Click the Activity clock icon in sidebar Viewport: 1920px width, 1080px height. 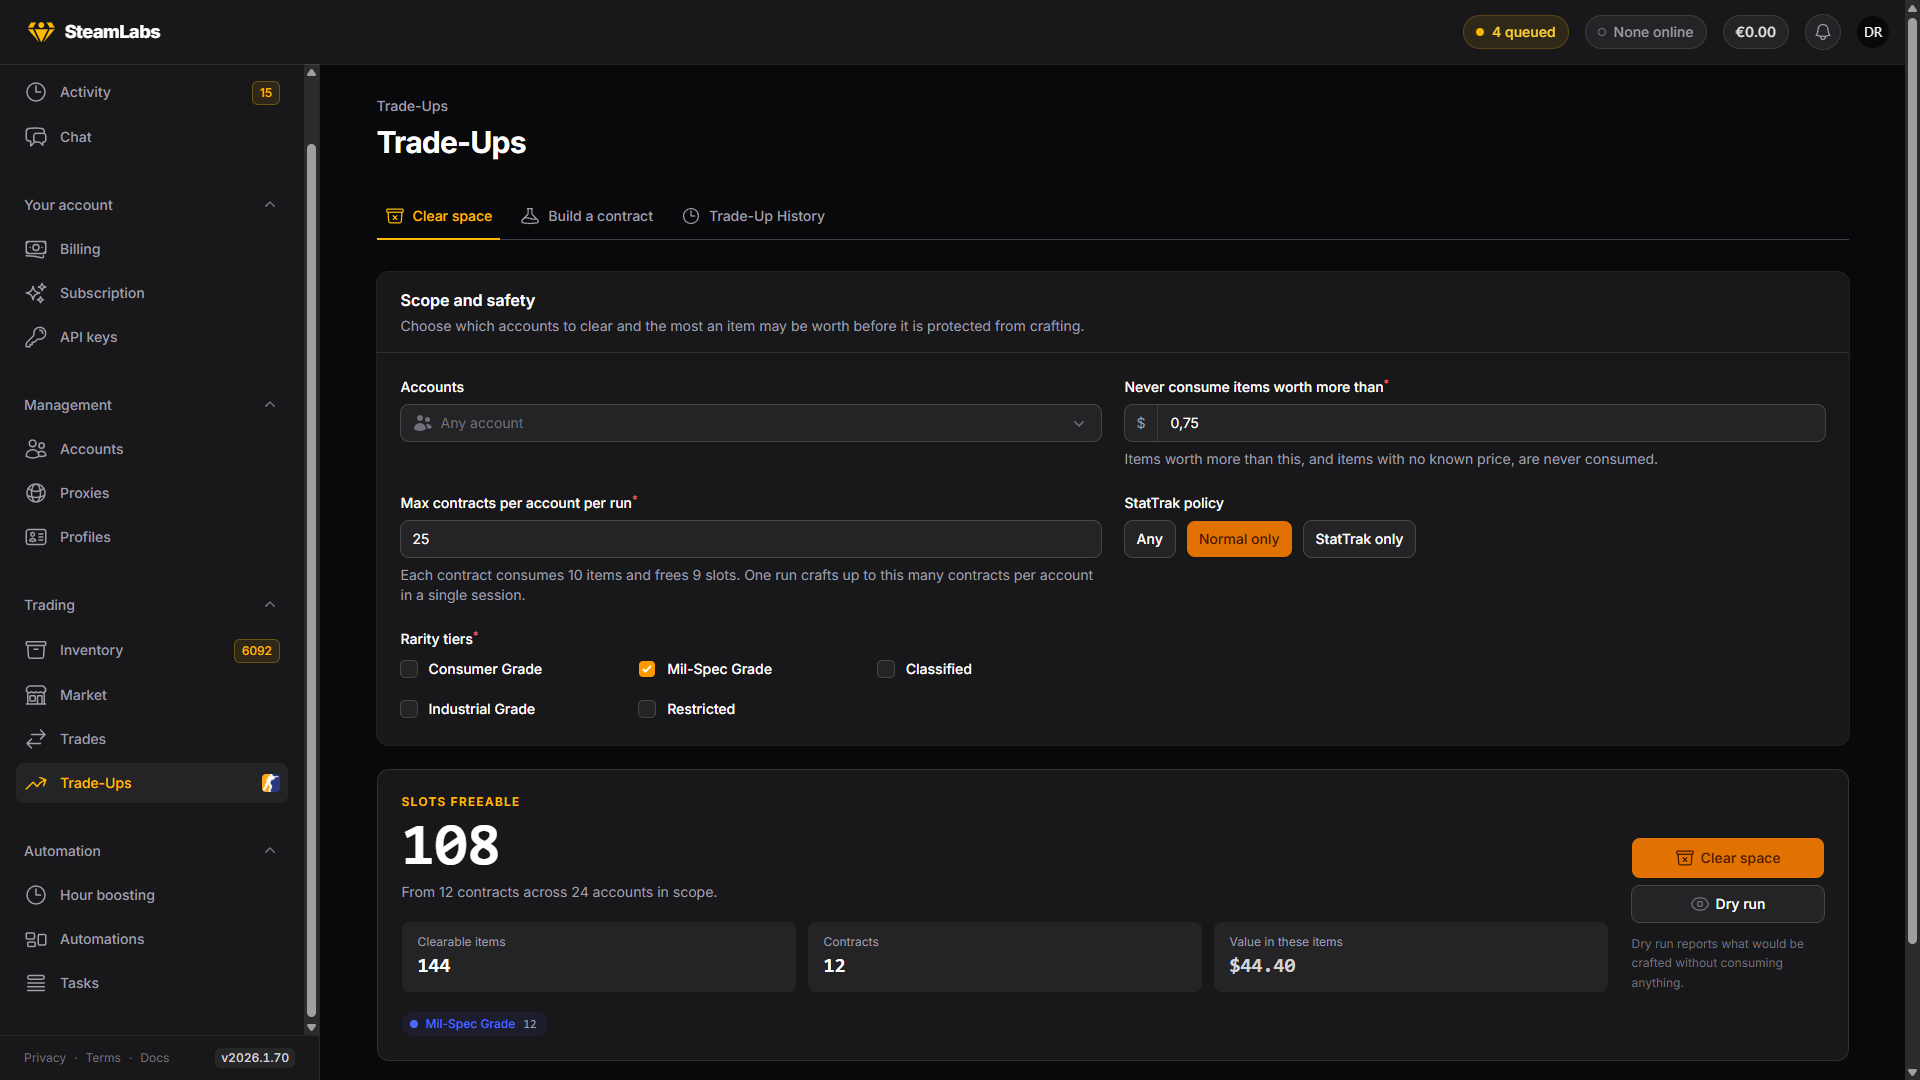(x=36, y=92)
